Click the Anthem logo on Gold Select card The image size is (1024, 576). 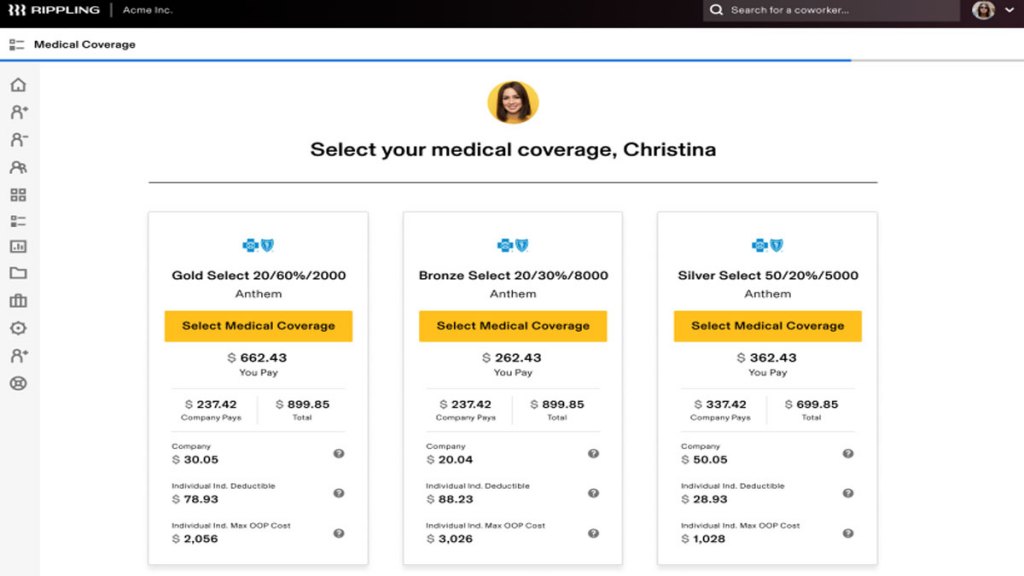[x=259, y=246]
